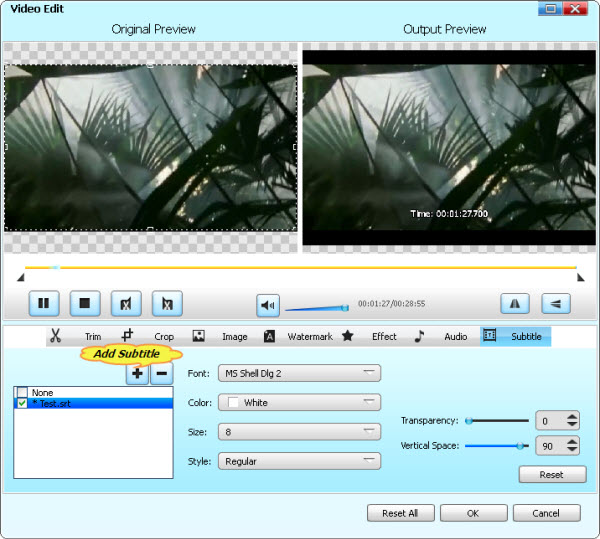Click the scissors Trim icon
600x539 pixels.
click(55, 336)
